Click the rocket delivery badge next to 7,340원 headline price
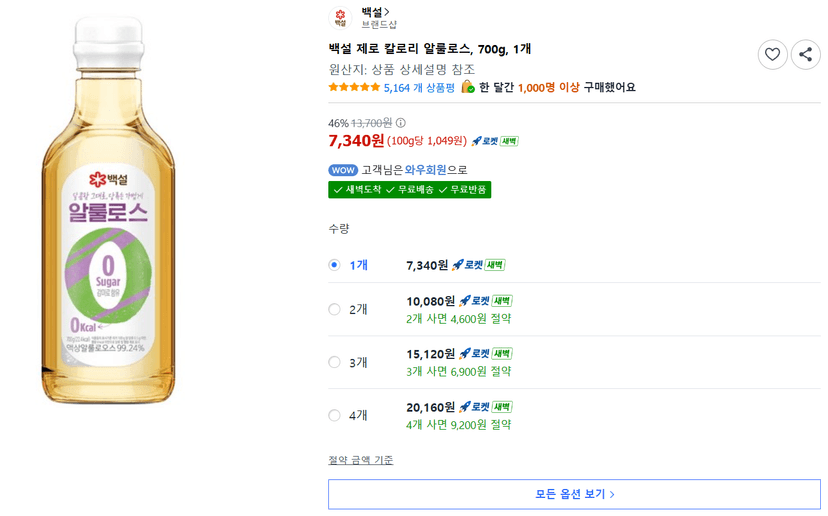Screen dimensions: 828x516 (x=495, y=141)
